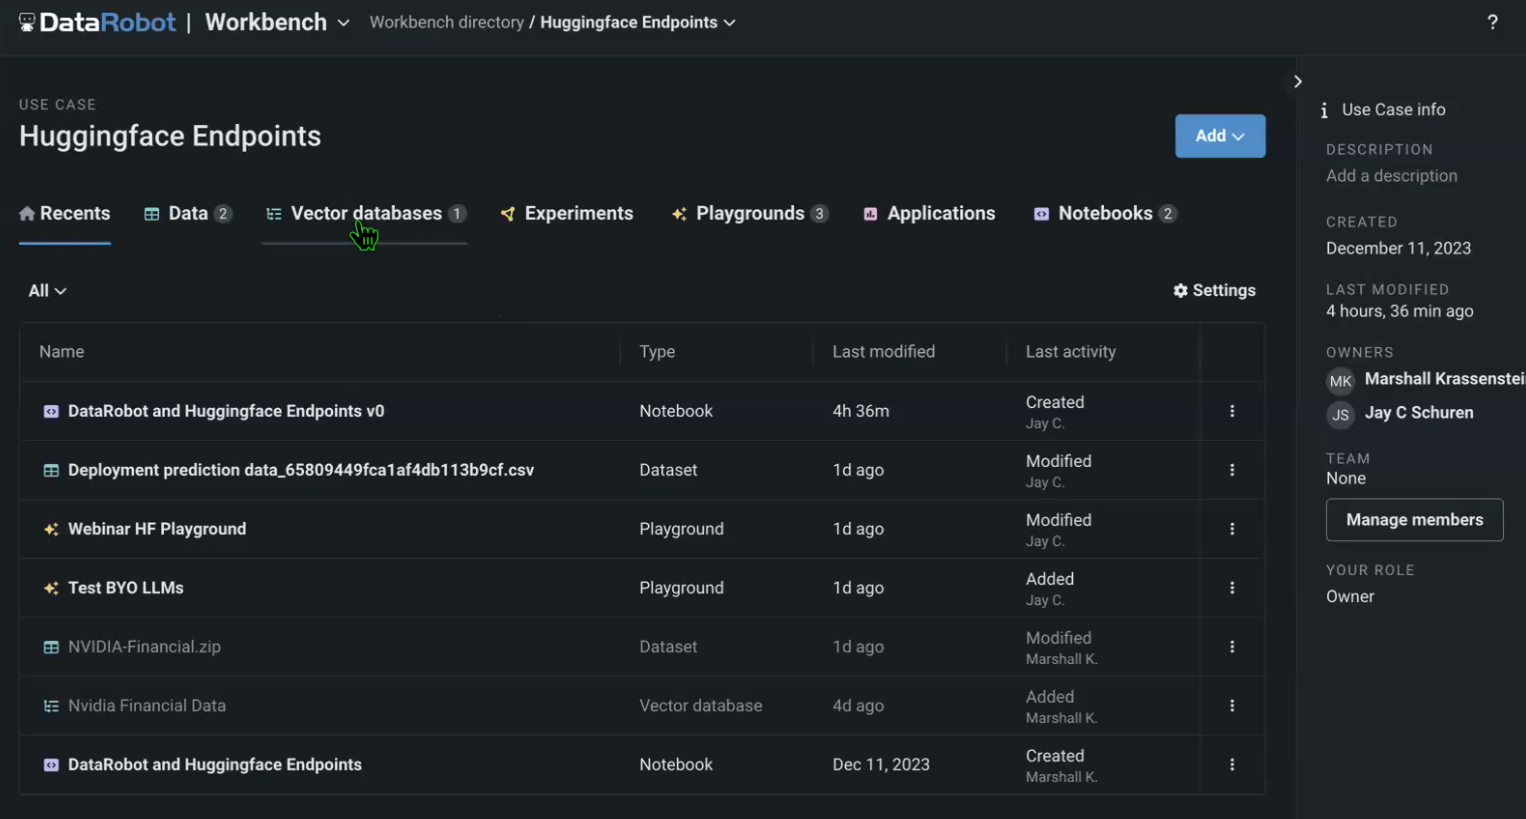The height and width of the screenshot is (819, 1526).
Task: Click Add a description field
Action: [x=1391, y=176]
